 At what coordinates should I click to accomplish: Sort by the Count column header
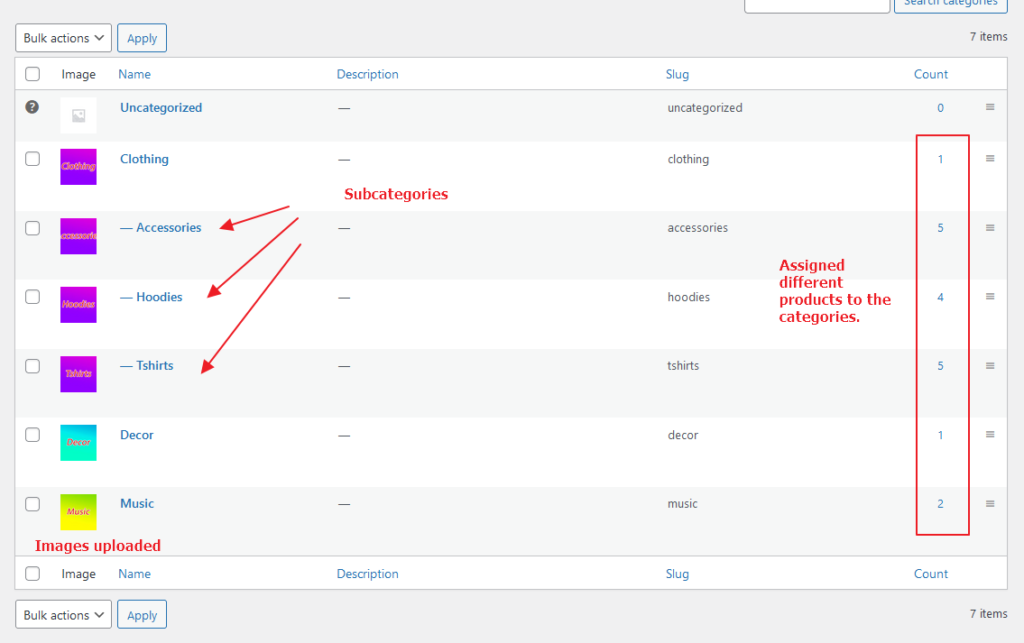pyautogui.click(x=930, y=74)
